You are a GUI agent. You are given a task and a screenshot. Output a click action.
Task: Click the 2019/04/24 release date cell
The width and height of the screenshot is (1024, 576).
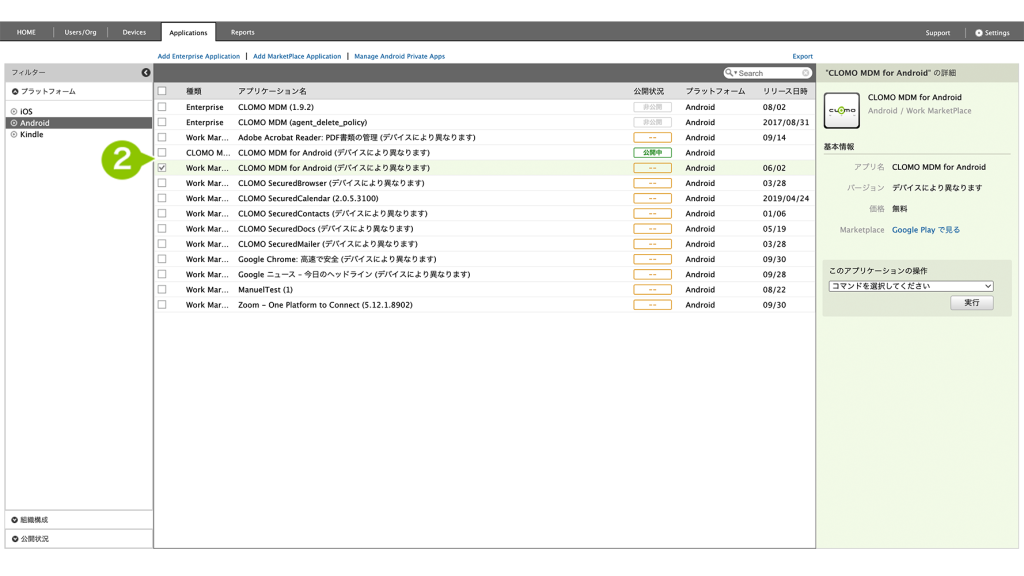click(786, 199)
